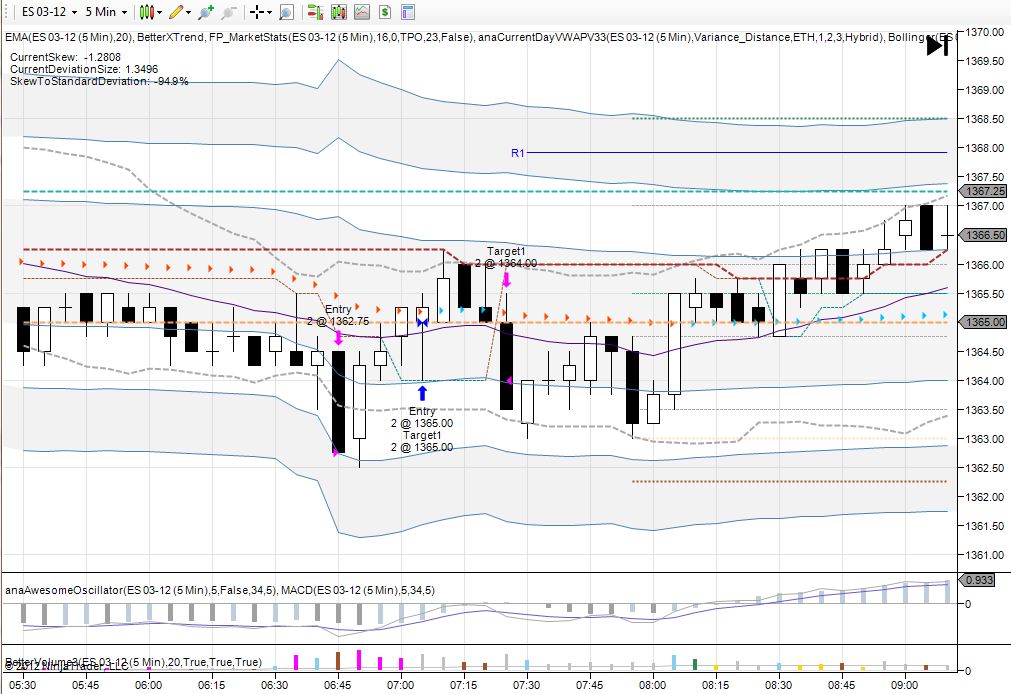Click the 1370.00 price axis label
1011x694 pixels.
[x=984, y=32]
